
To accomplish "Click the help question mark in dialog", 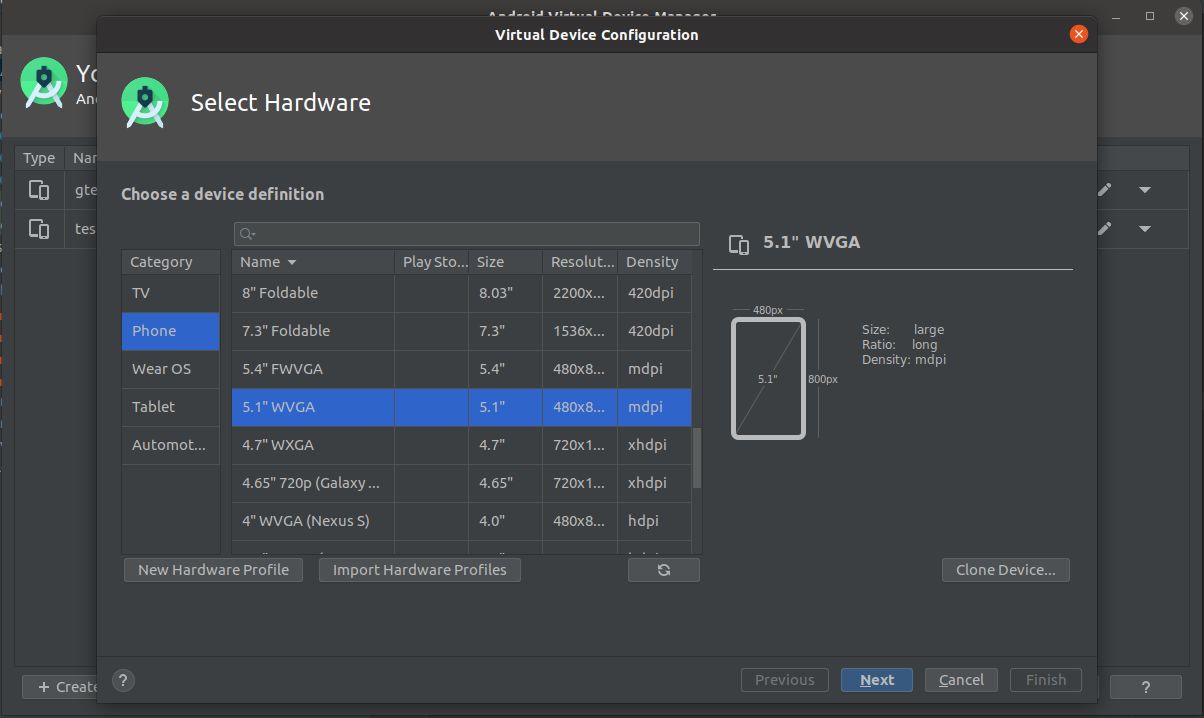I will click(123, 680).
